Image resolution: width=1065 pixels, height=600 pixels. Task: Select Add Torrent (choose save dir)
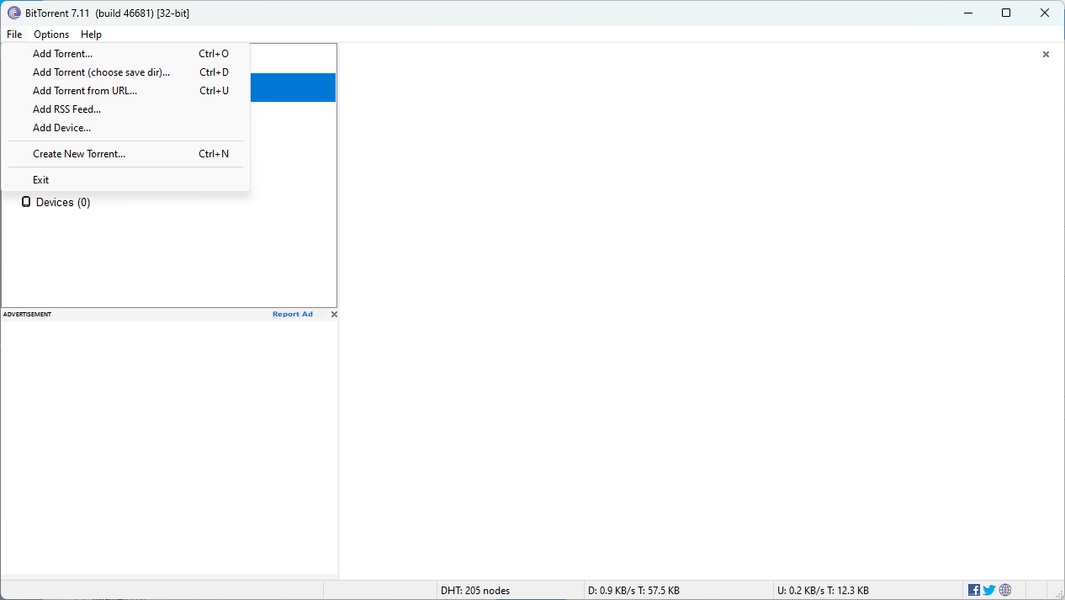click(100, 72)
